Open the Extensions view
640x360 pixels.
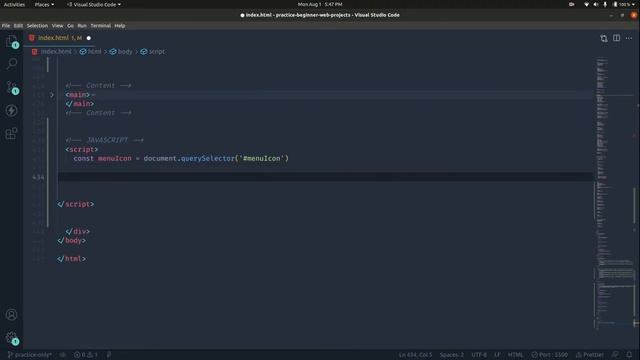pyautogui.click(x=11, y=133)
